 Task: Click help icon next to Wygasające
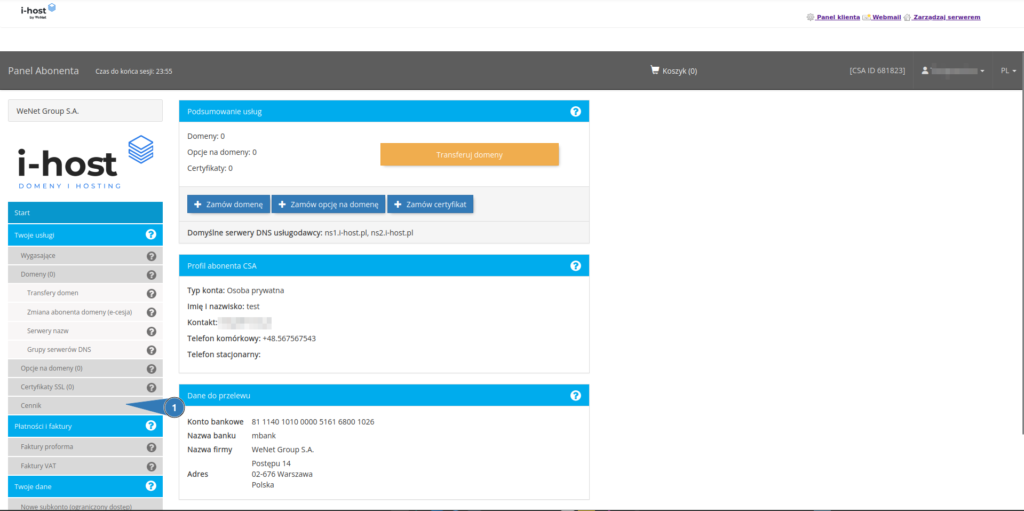[x=151, y=256]
